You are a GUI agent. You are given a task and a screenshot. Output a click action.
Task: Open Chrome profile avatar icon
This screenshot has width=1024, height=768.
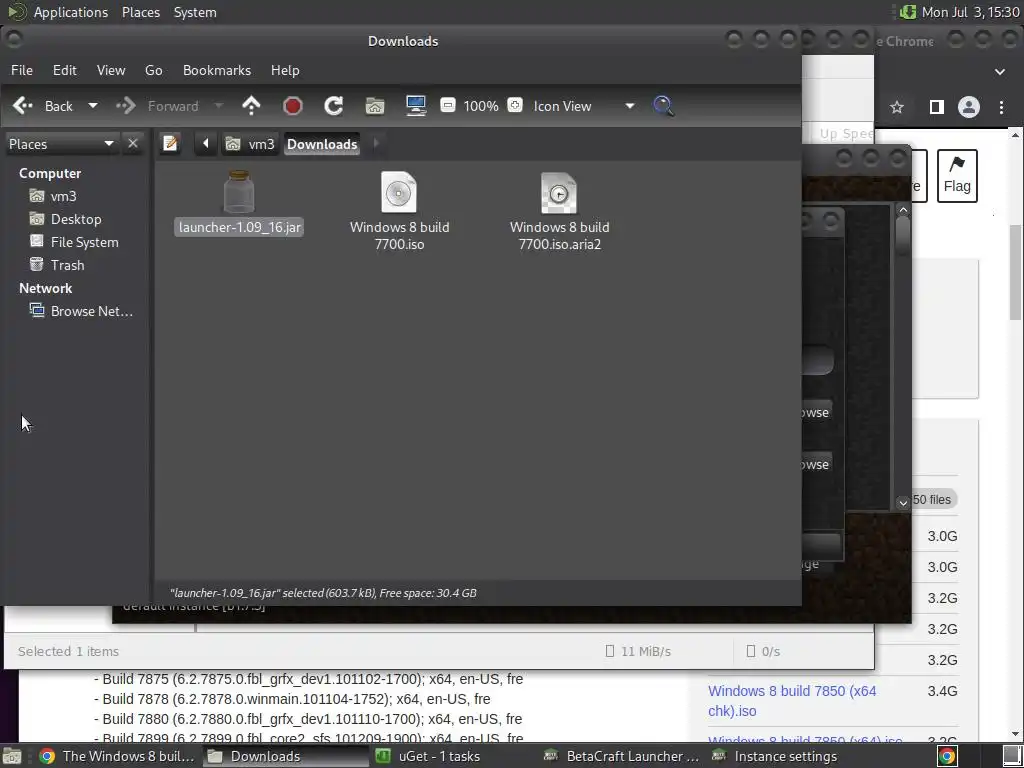(968, 106)
